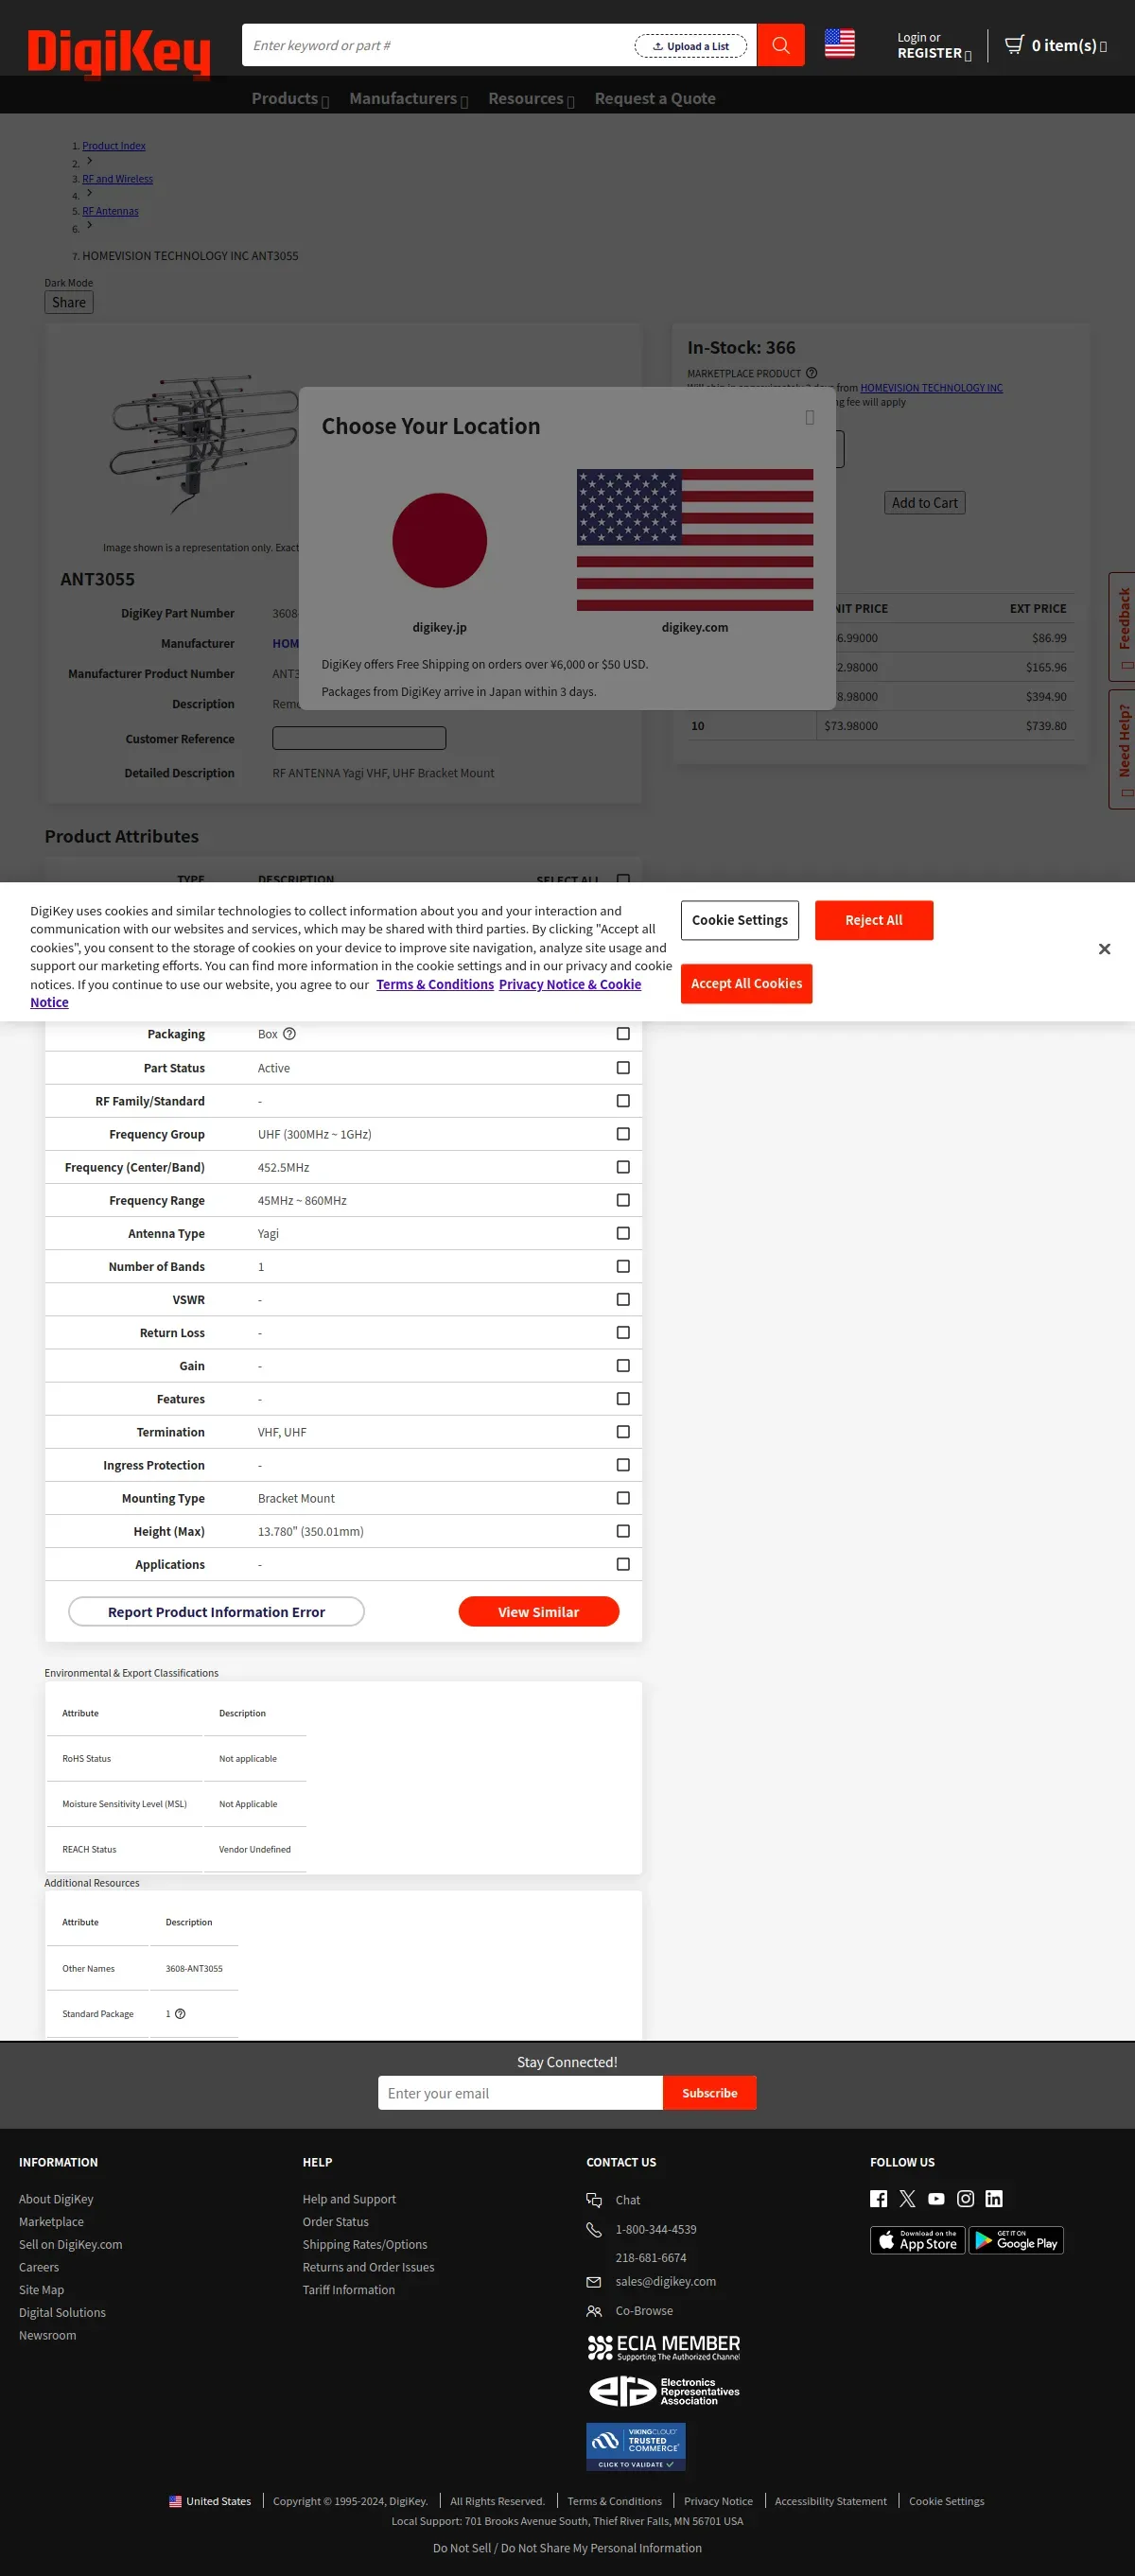
Task: Expand the Manufacturers menu
Action: coord(408,98)
